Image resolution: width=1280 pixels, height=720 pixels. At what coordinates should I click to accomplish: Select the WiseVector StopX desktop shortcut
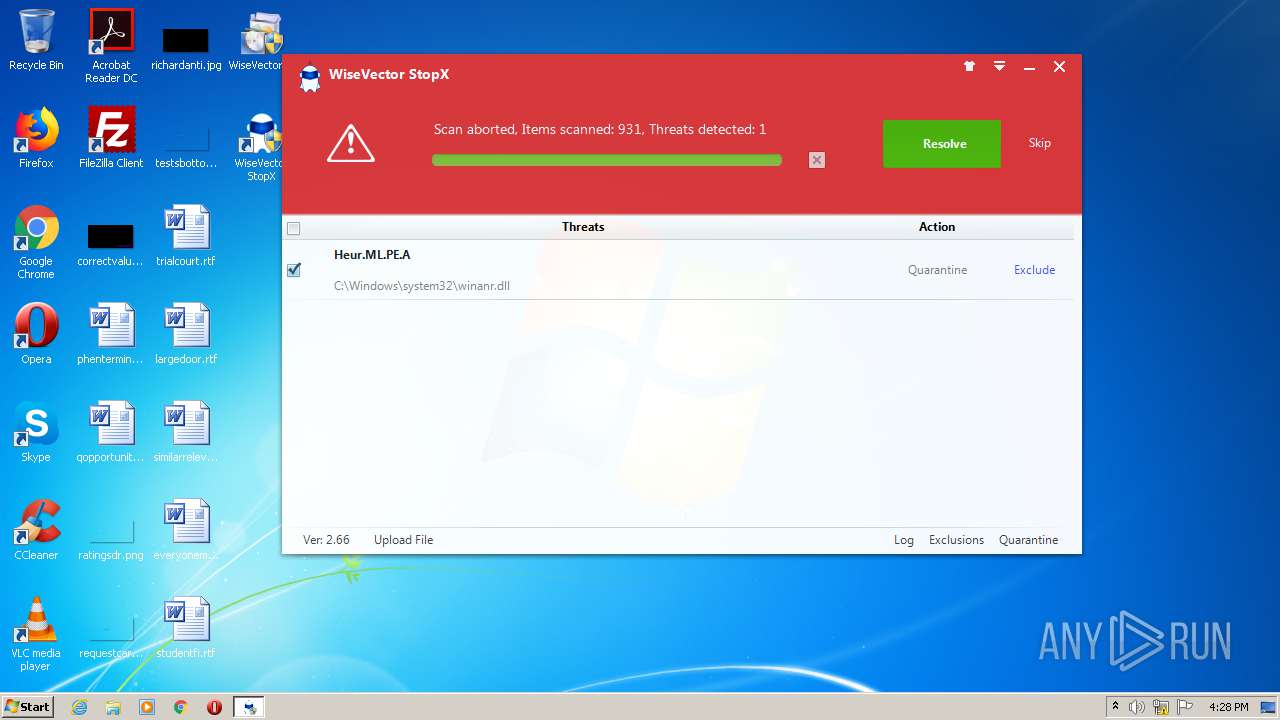(x=261, y=147)
